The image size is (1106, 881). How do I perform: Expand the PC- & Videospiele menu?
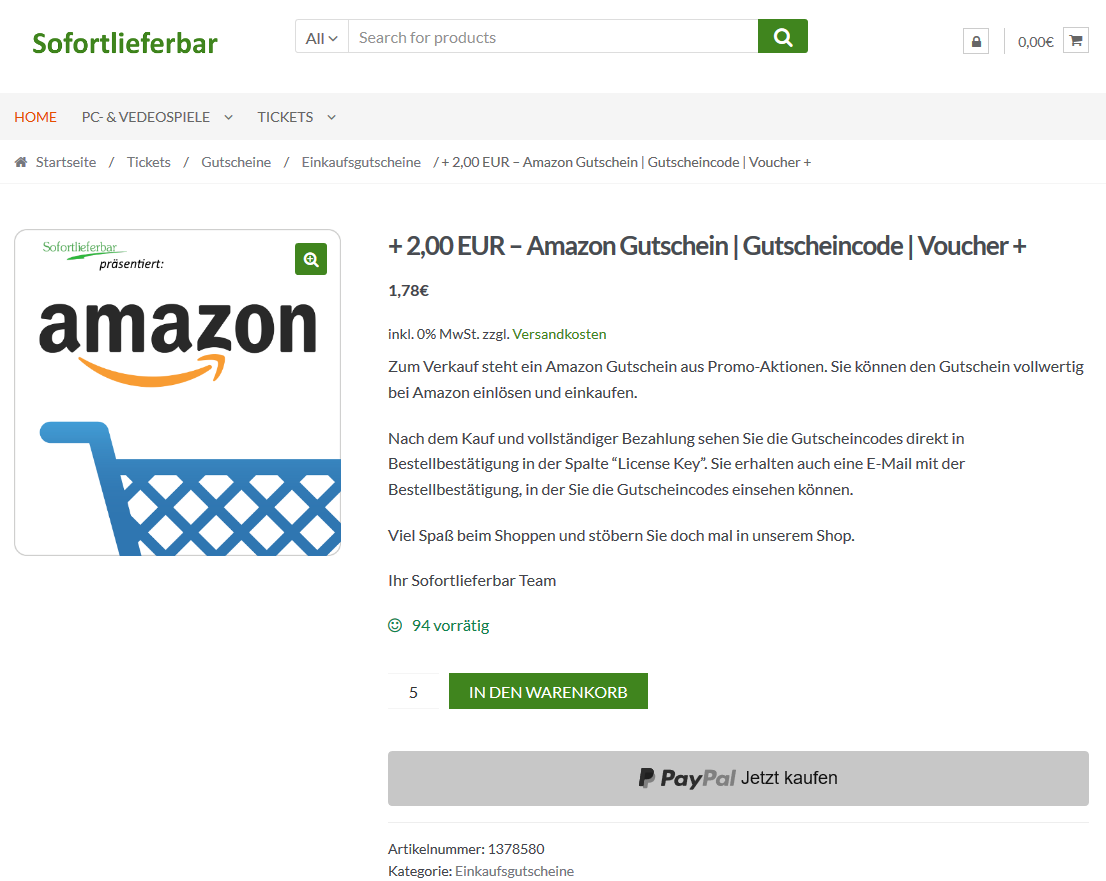click(x=228, y=117)
